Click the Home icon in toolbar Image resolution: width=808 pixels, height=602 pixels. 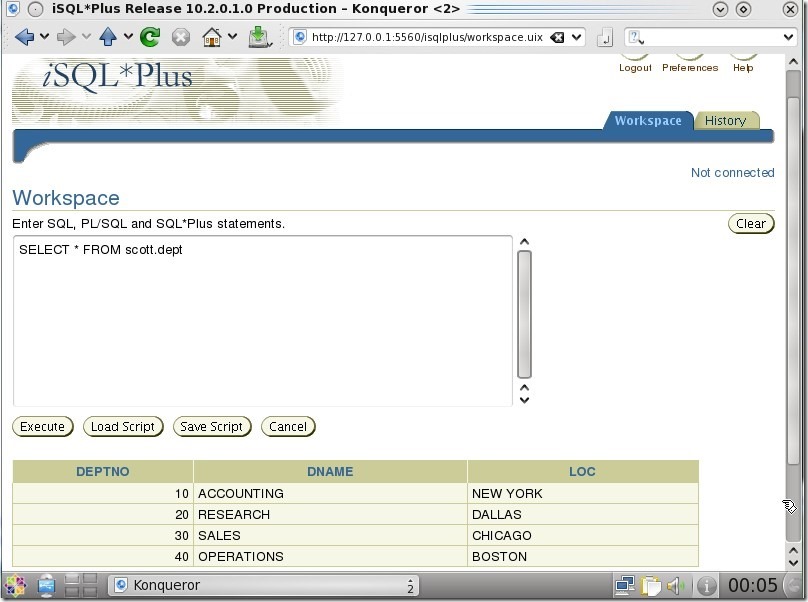coord(211,37)
